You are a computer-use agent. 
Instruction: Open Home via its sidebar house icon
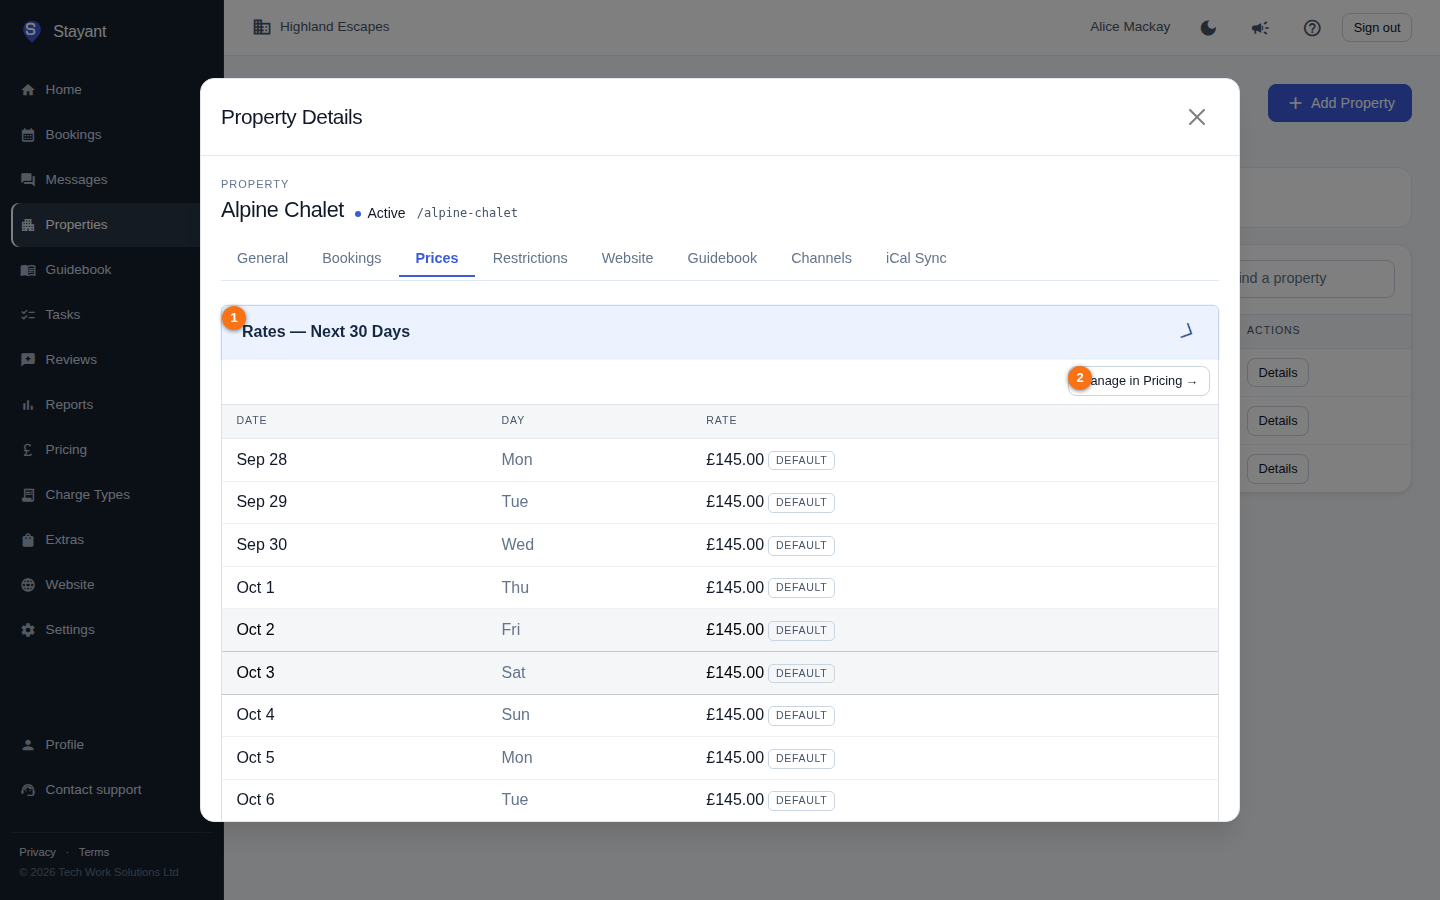(28, 90)
